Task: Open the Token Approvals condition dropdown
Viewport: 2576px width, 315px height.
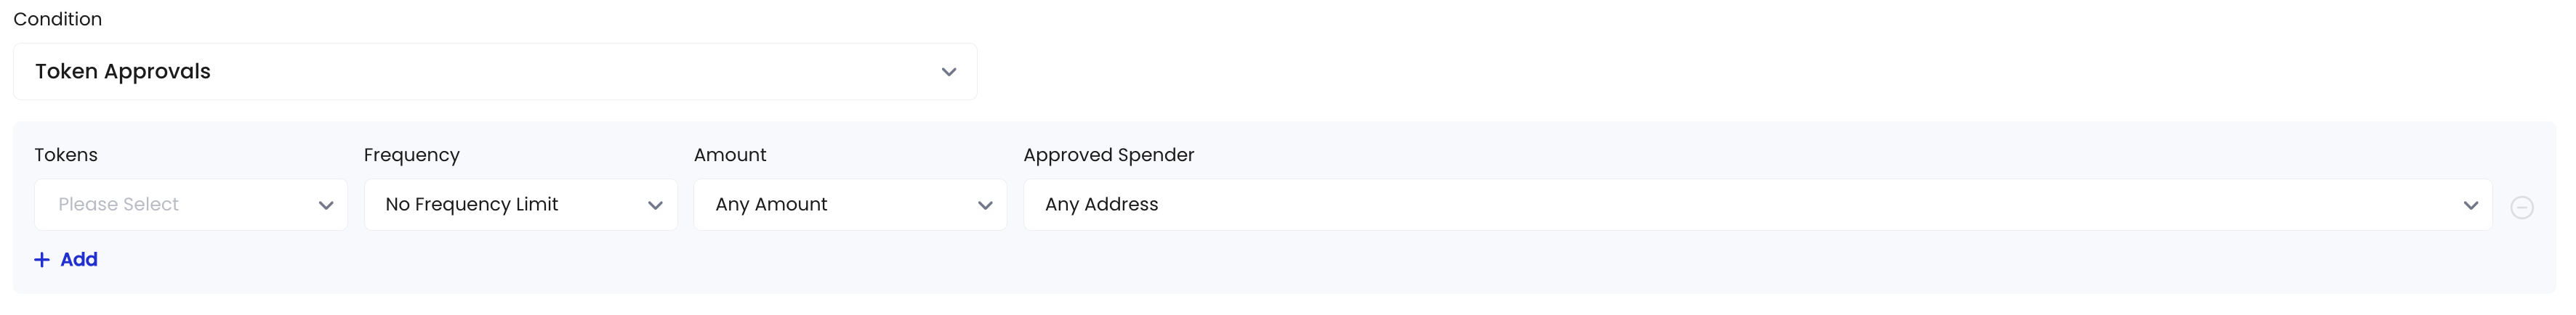Action: pos(495,72)
